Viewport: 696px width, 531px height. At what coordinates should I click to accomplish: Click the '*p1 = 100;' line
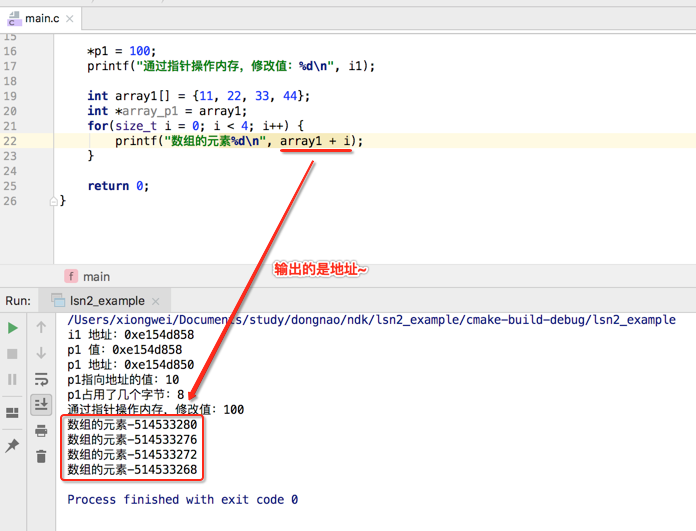coord(121,51)
